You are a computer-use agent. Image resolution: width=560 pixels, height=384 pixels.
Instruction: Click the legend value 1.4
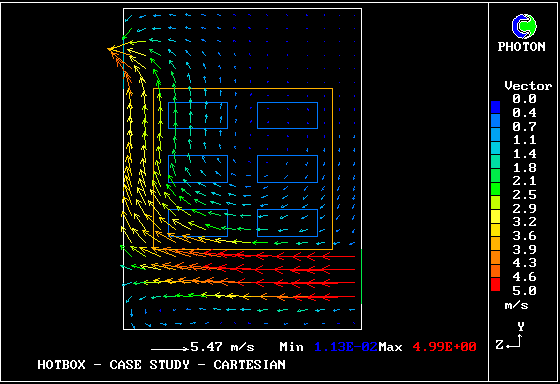(x=524, y=154)
